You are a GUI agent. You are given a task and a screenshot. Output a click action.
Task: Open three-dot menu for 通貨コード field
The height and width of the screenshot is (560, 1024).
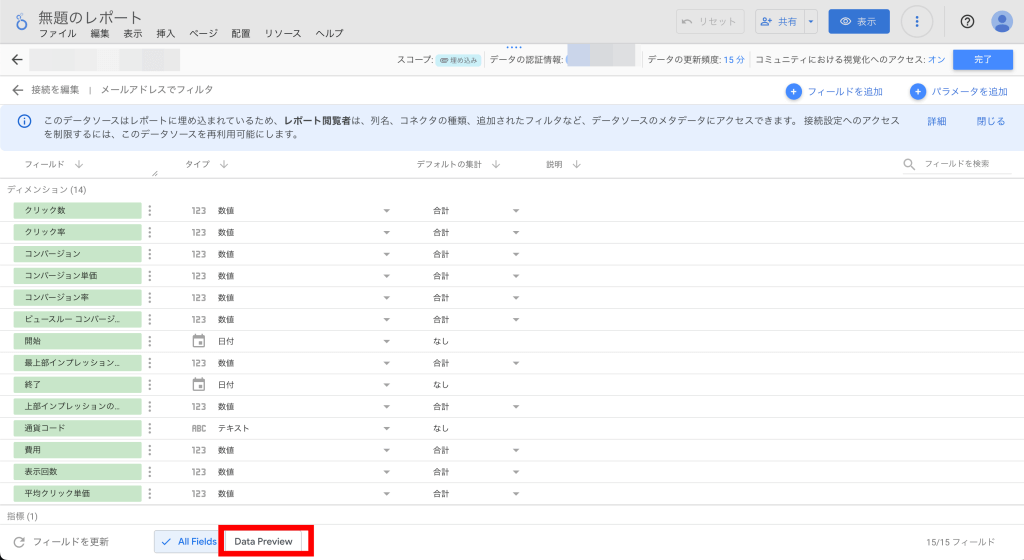[150, 428]
